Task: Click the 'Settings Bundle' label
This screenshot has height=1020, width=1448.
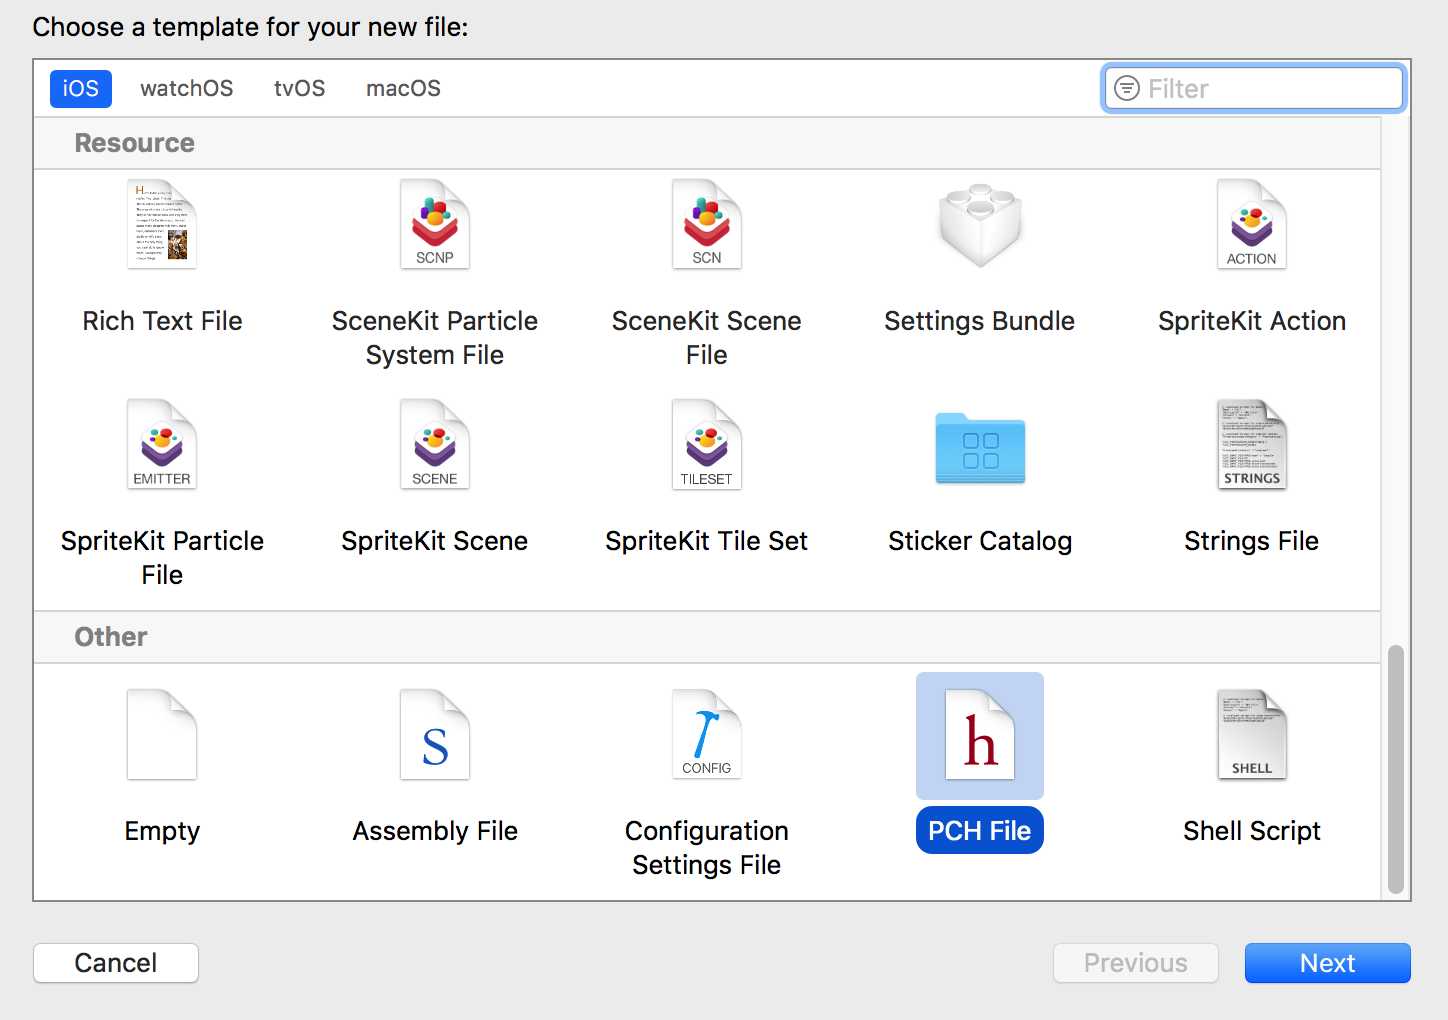Action: tap(980, 321)
